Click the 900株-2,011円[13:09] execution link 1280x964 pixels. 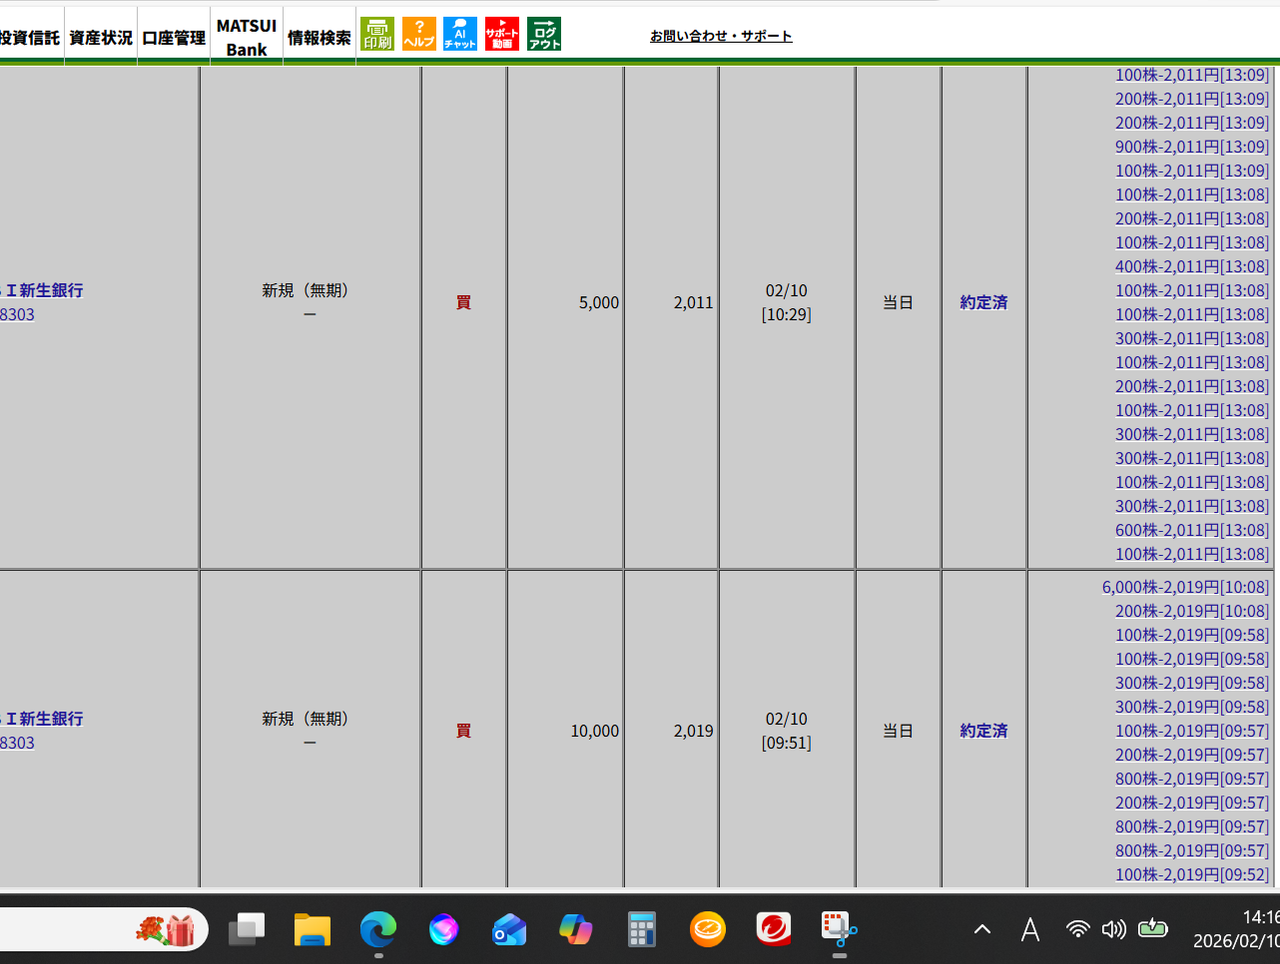[x=1191, y=147]
